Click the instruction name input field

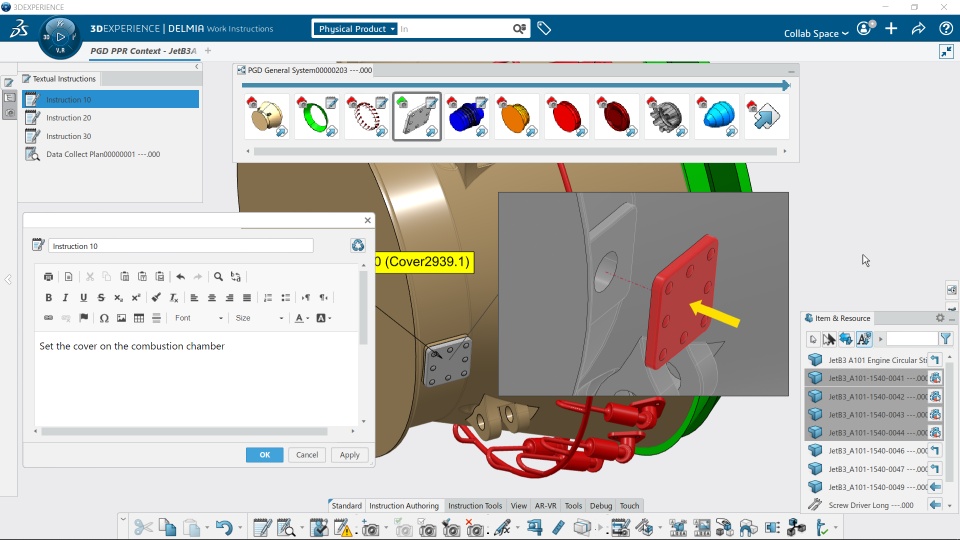[181, 246]
